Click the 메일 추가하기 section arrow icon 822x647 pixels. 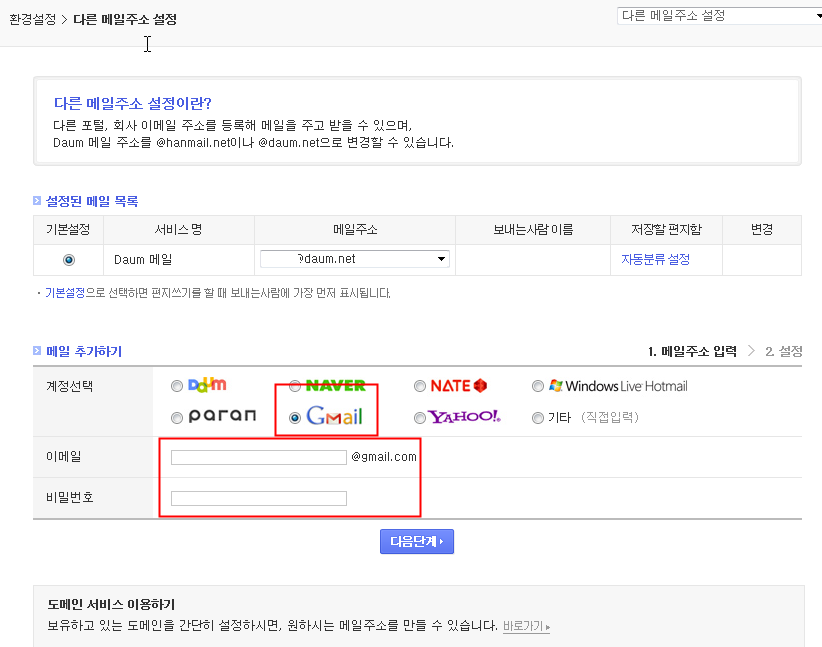tap(37, 351)
